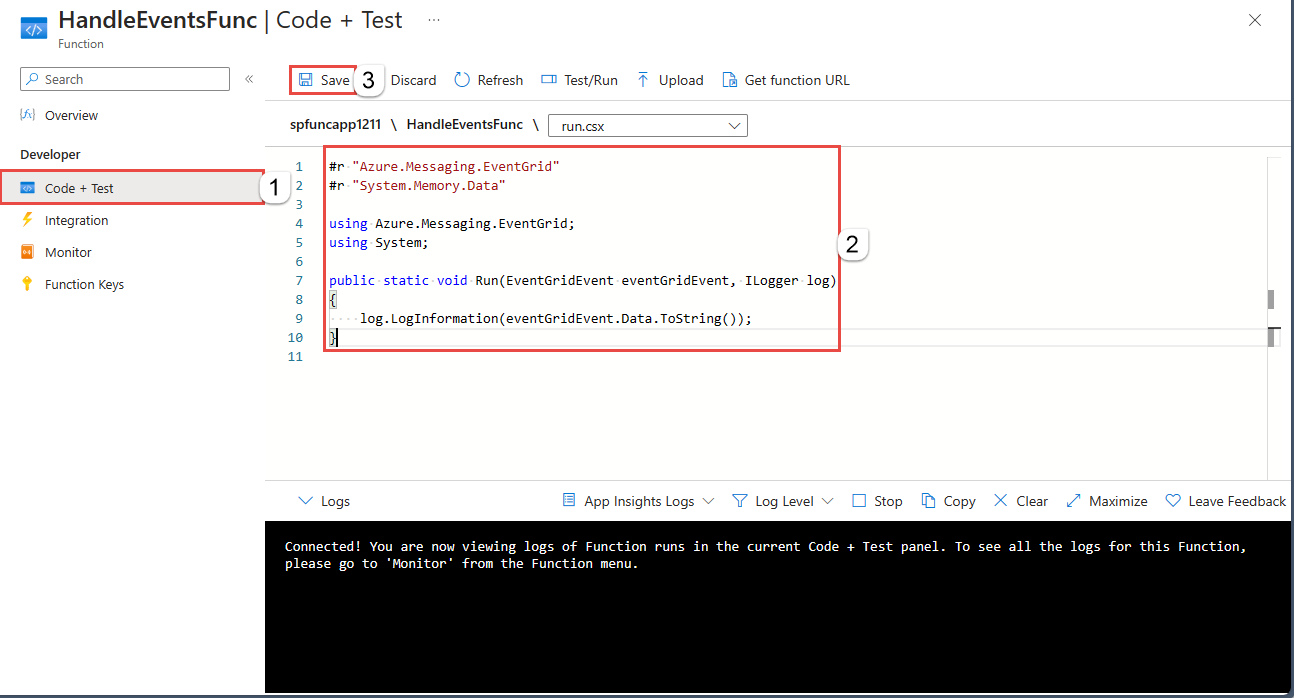
Task: Open the Log Level filter dropdown
Action: coord(783,501)
